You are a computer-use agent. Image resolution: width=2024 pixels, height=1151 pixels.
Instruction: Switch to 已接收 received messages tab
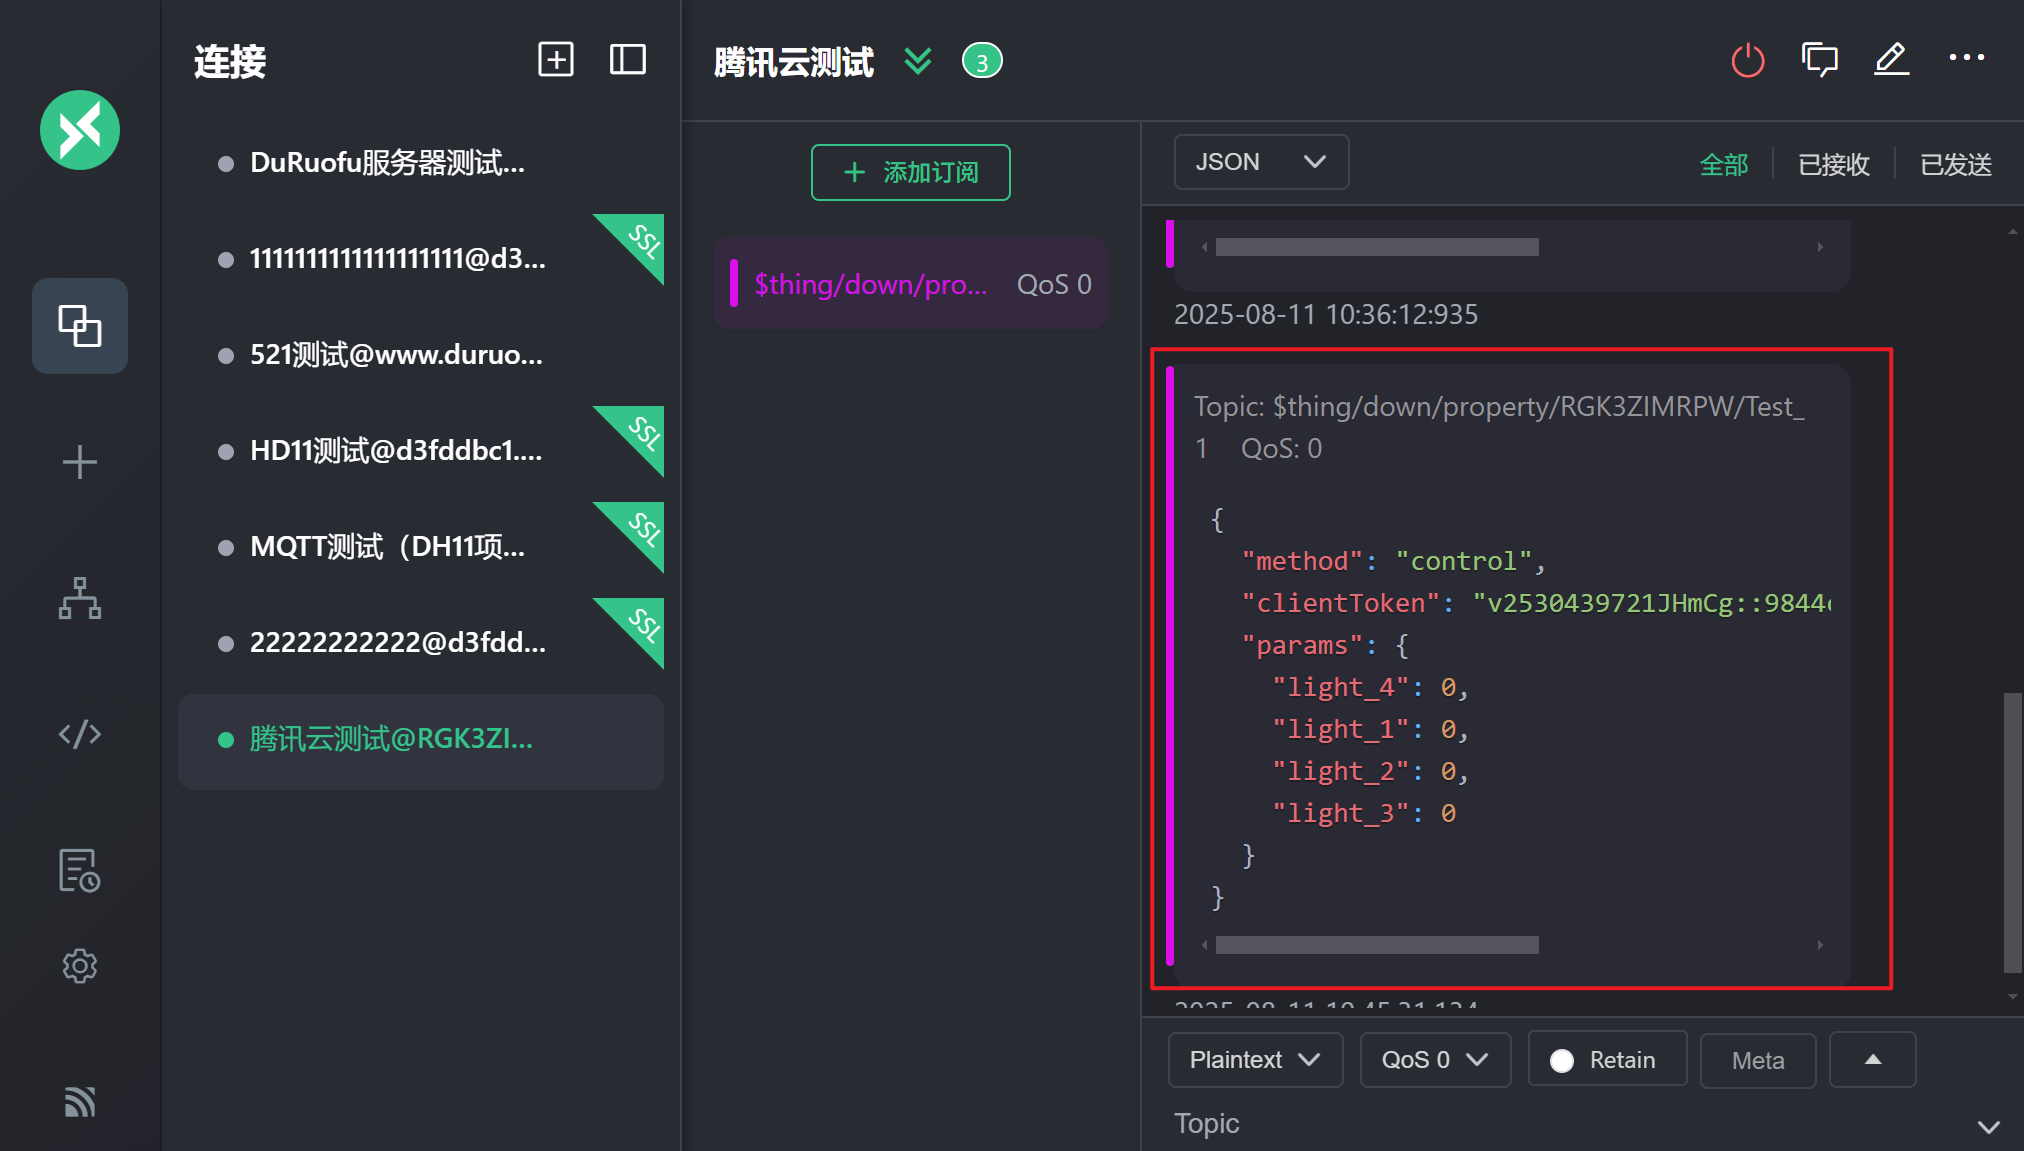click(1833, 164)
